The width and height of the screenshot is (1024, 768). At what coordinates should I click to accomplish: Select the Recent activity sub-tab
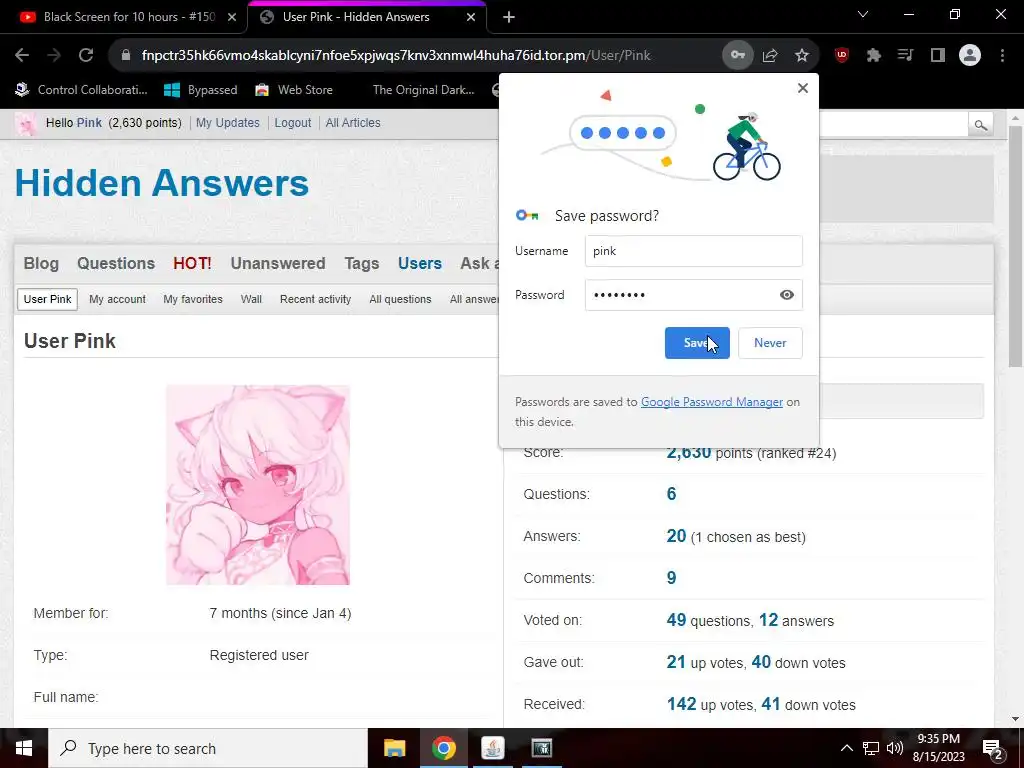pyautogui.click(x=315, y=299)
